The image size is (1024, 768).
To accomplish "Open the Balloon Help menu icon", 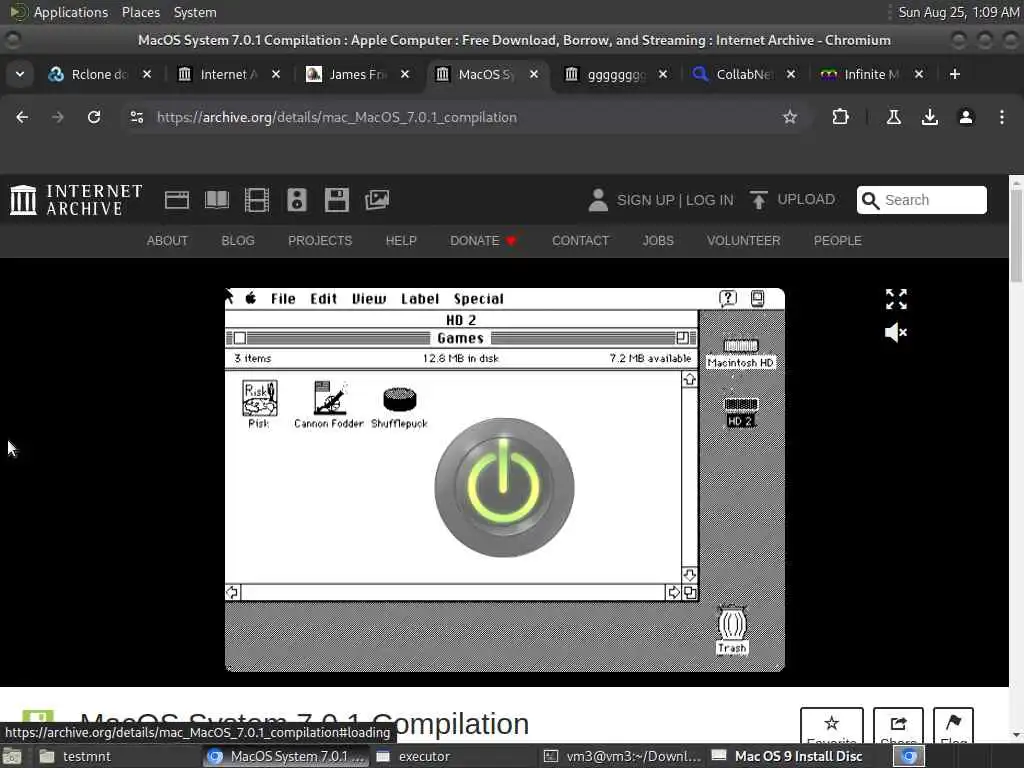I will pos(728,298).
